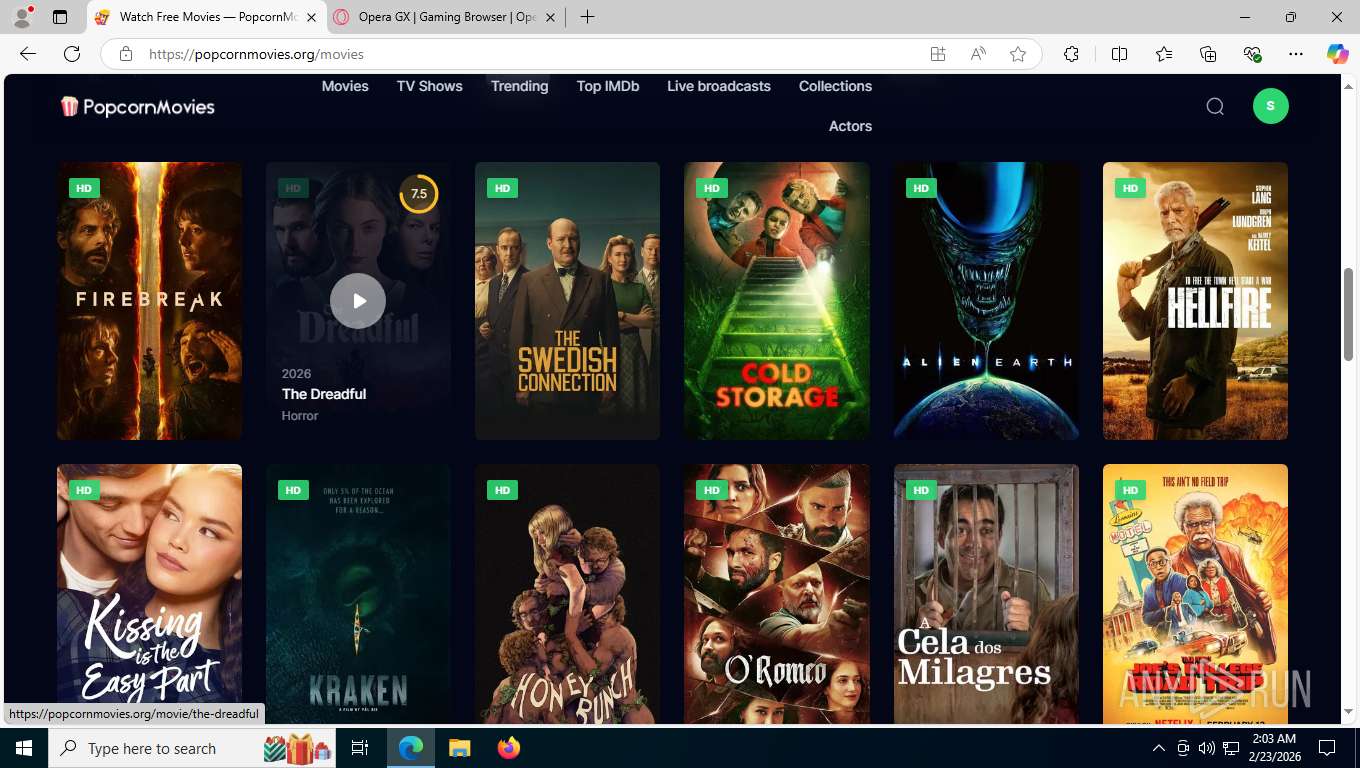Open the Alien Earth poster
Image resolution: width=1360 pixels, height=768 pixels.
coord(986,301)
